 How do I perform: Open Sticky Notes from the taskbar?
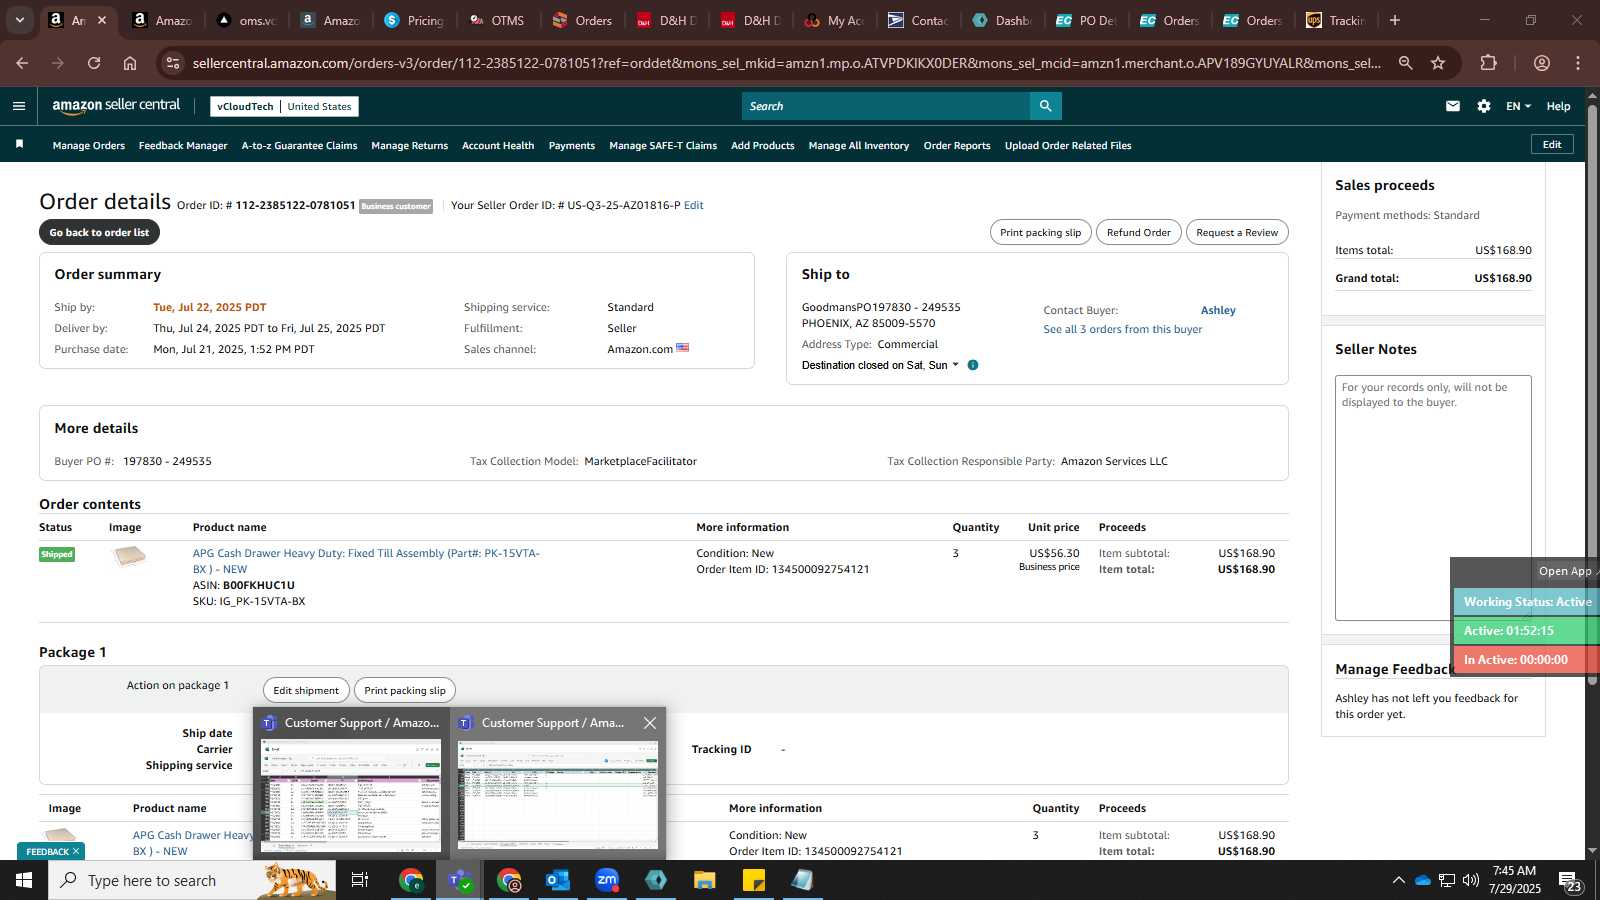tap(753, 880)
